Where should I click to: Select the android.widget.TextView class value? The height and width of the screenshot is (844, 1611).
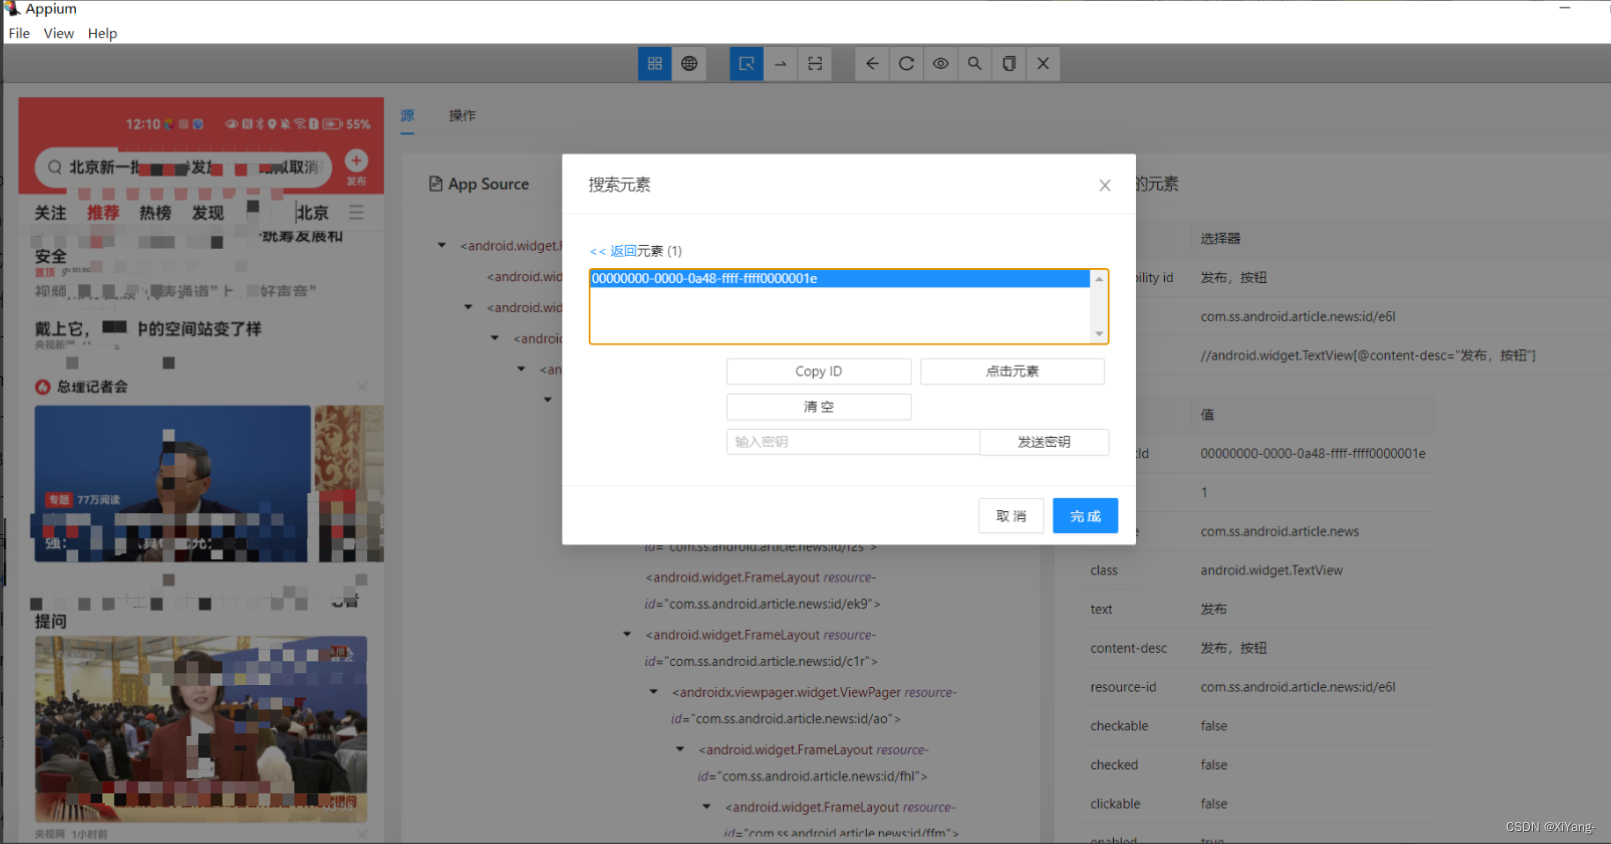tap(1271, 570)
